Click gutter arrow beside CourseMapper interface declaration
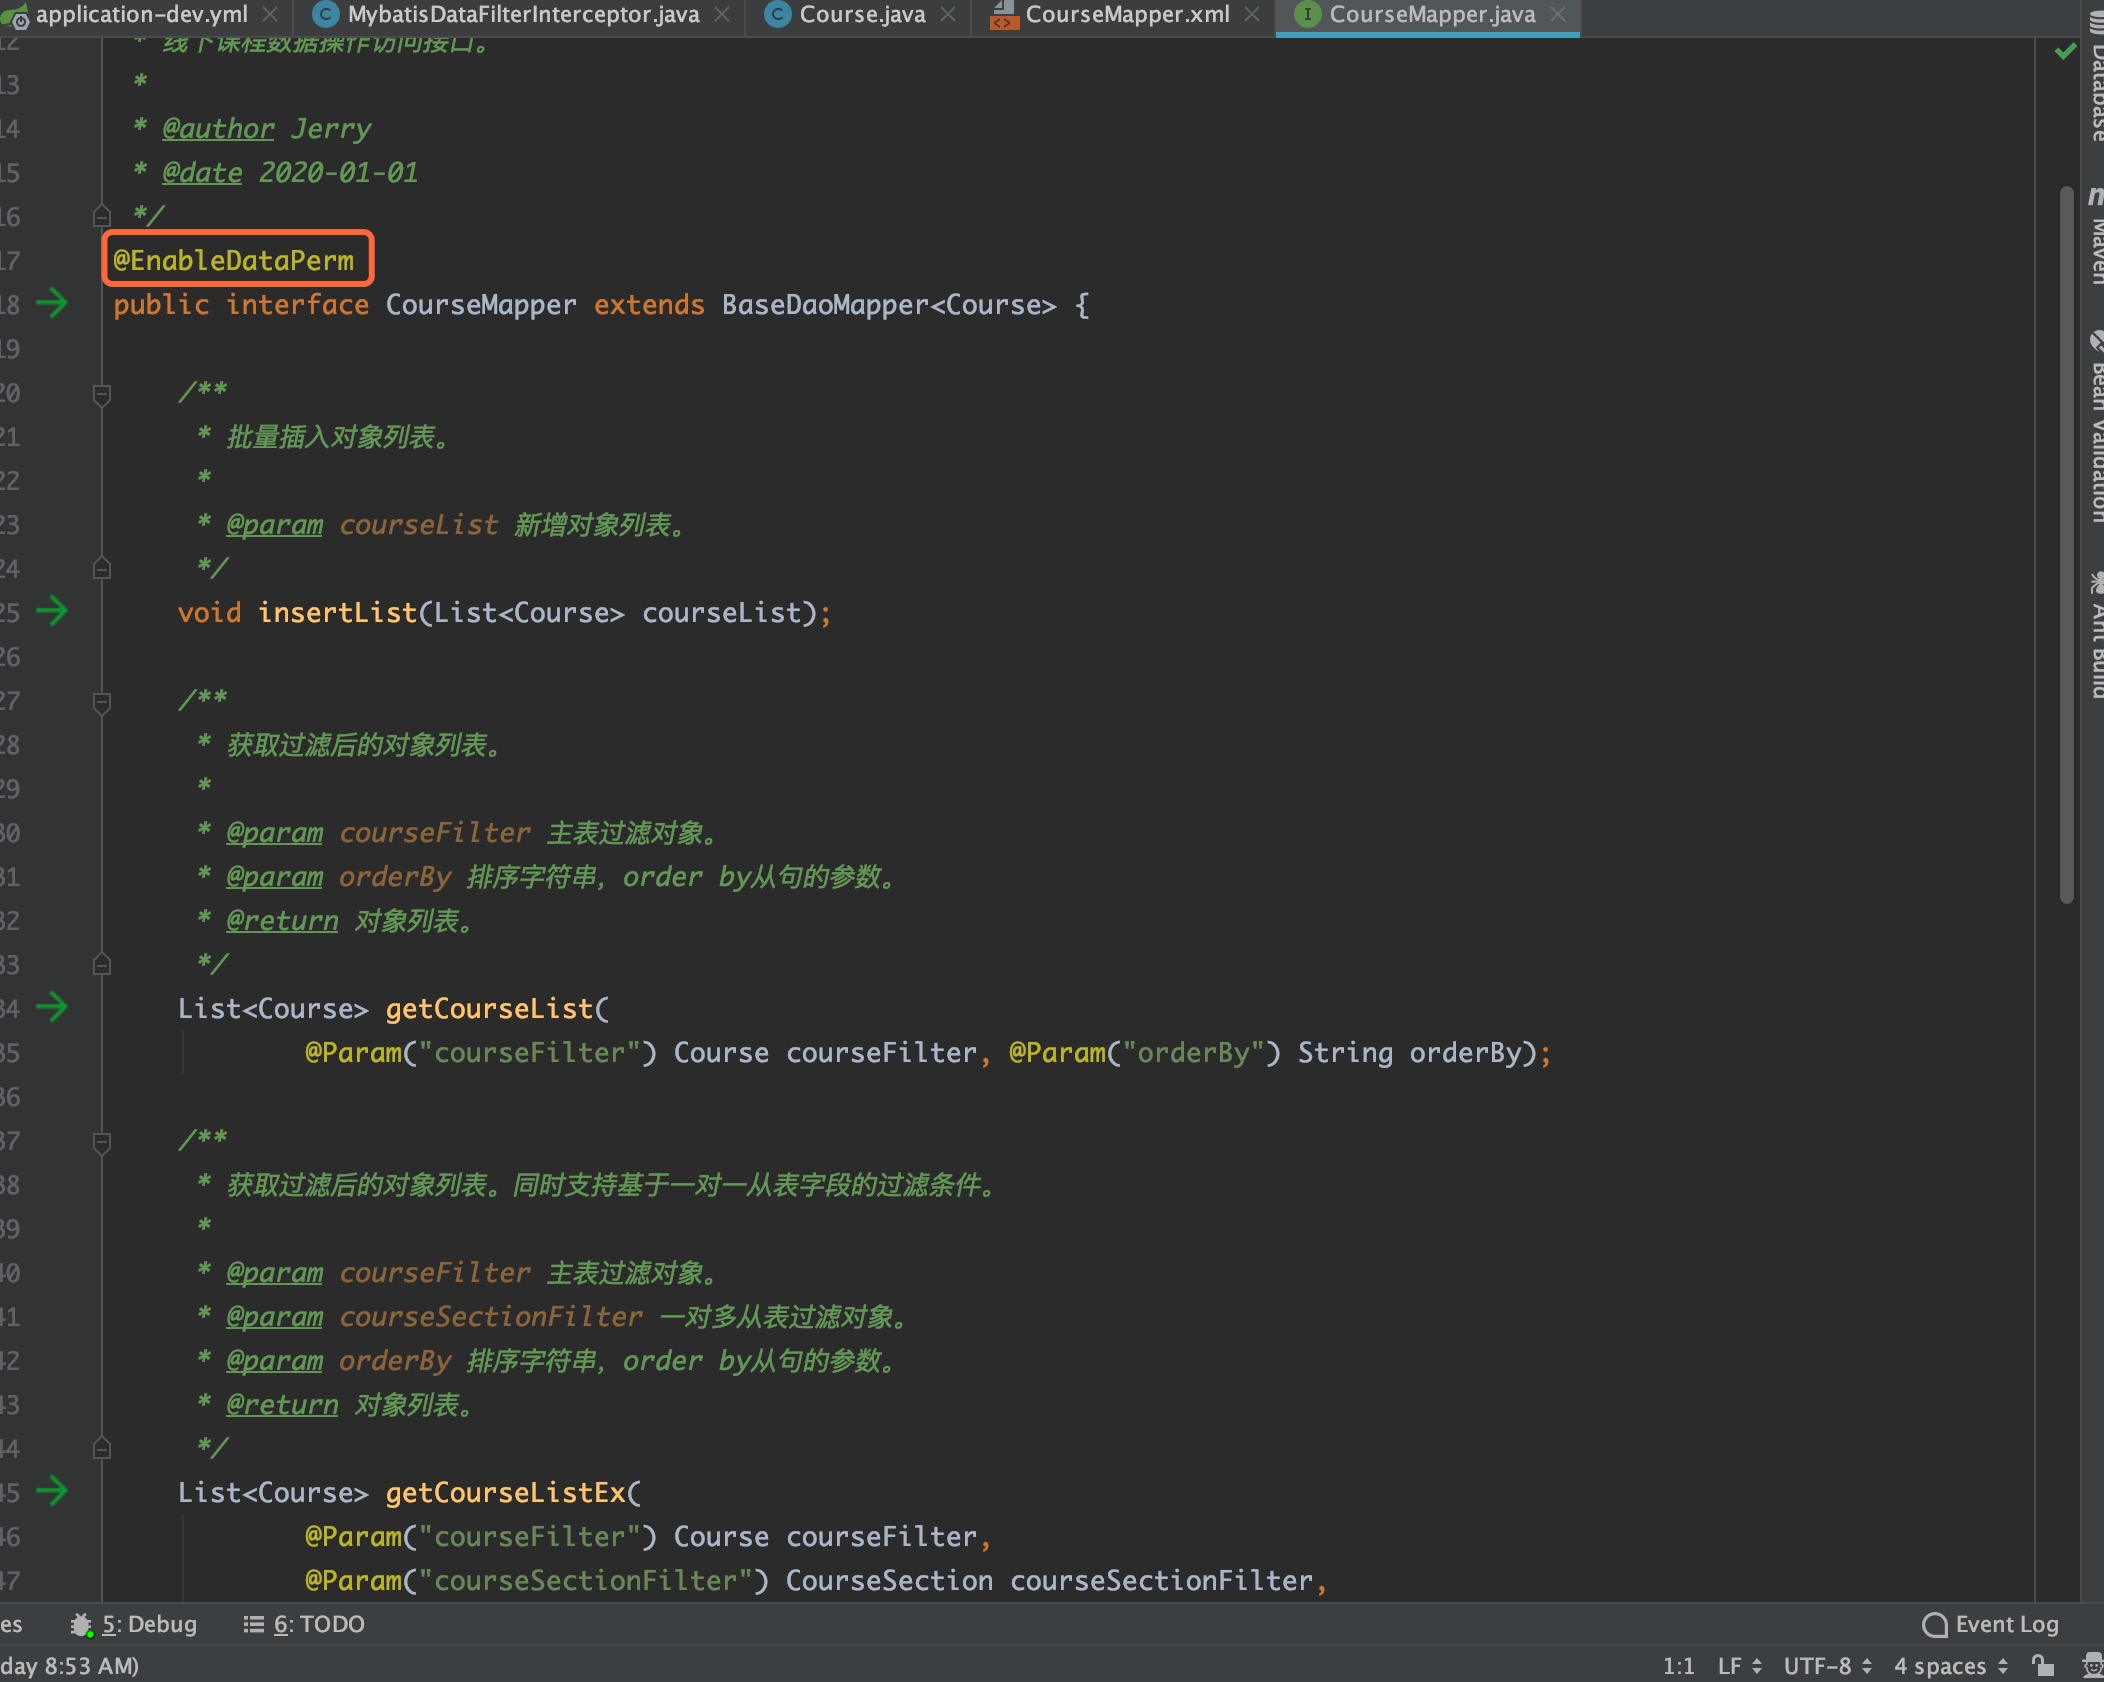Screen dimensions: 2104x1682 pyautogui.click(x=52, y=303)
